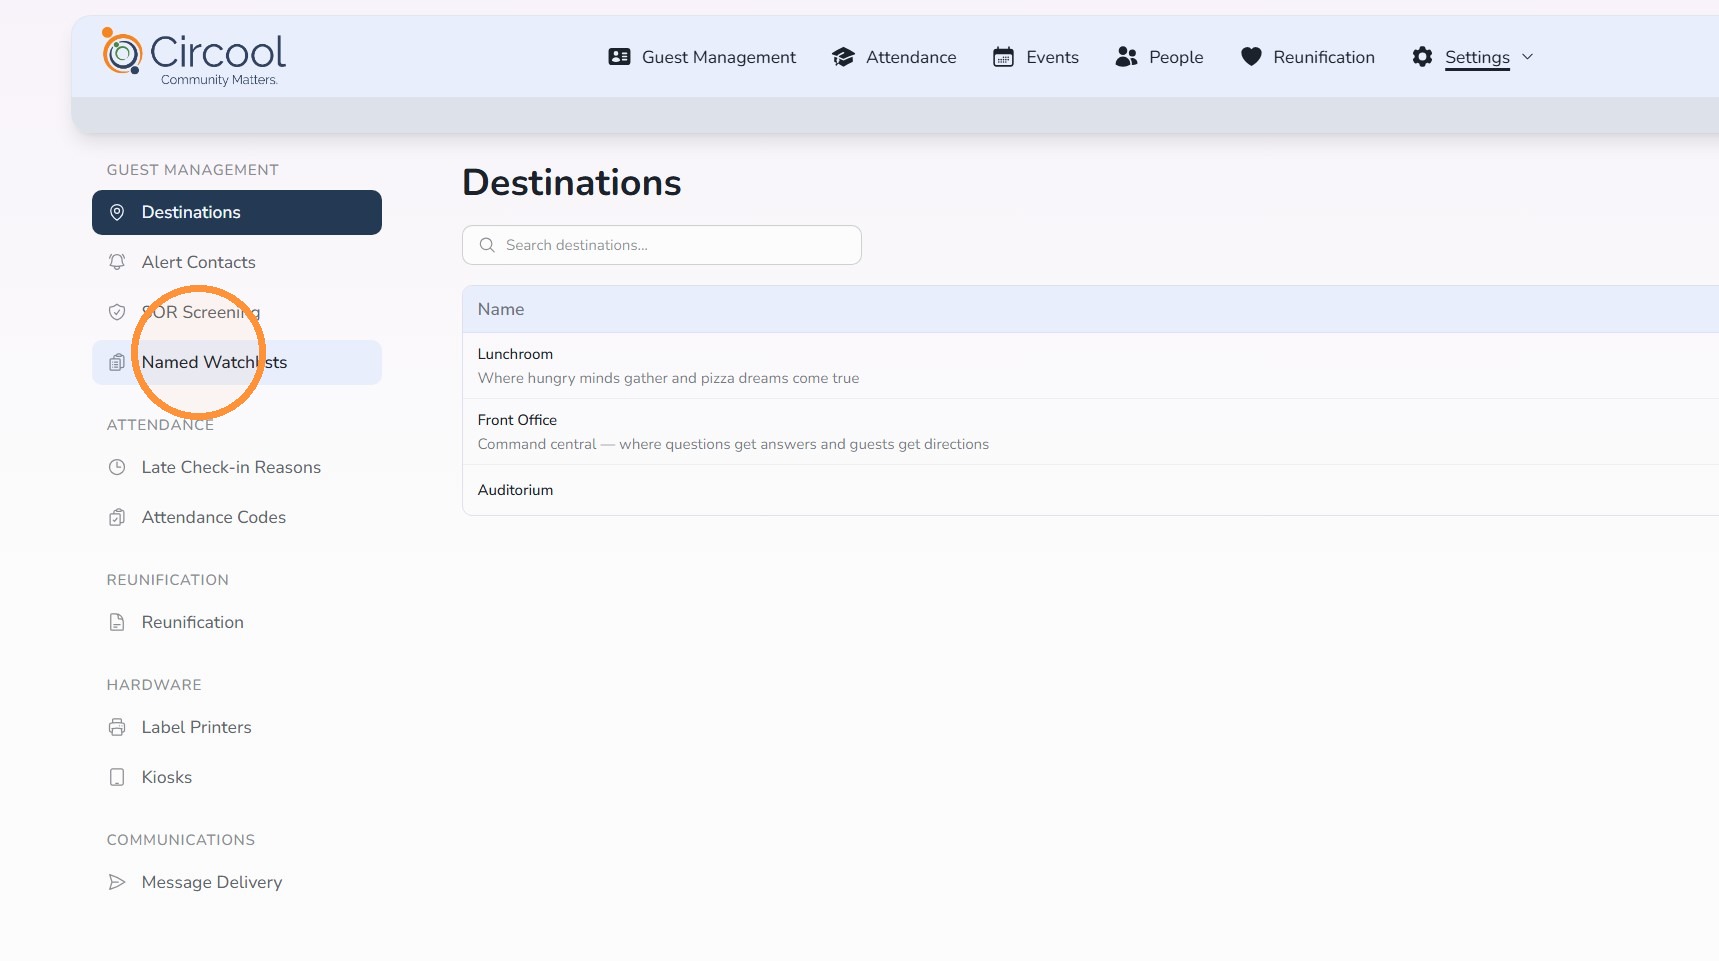Open Kiosks in the sidebar
This screenshot has height=961, width=1719.
[x=237, y=777]
